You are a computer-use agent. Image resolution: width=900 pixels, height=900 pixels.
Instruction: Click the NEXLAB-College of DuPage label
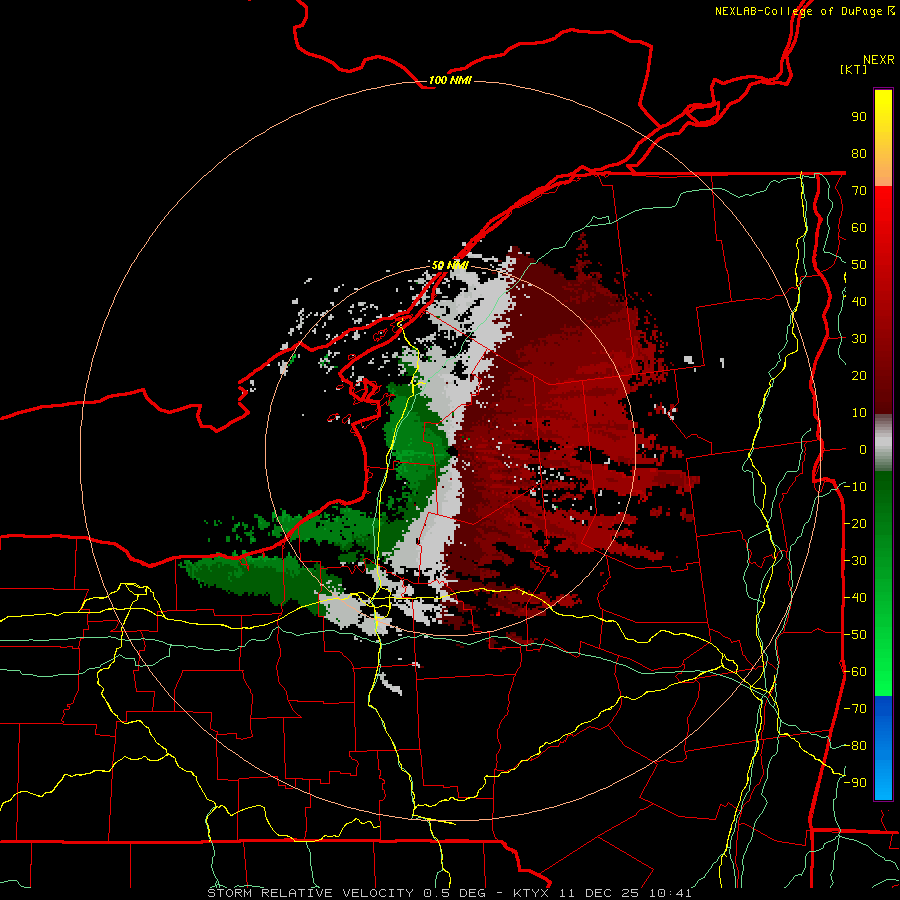(804, 11)
